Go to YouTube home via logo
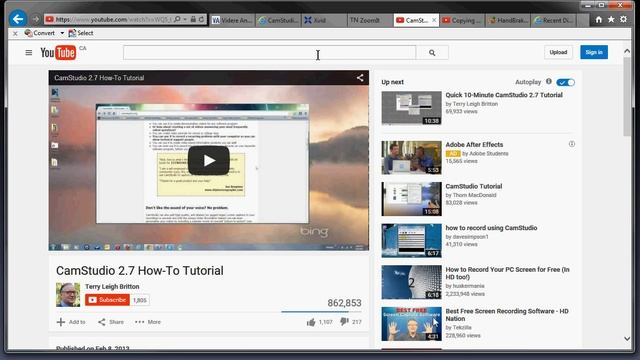 58,53
